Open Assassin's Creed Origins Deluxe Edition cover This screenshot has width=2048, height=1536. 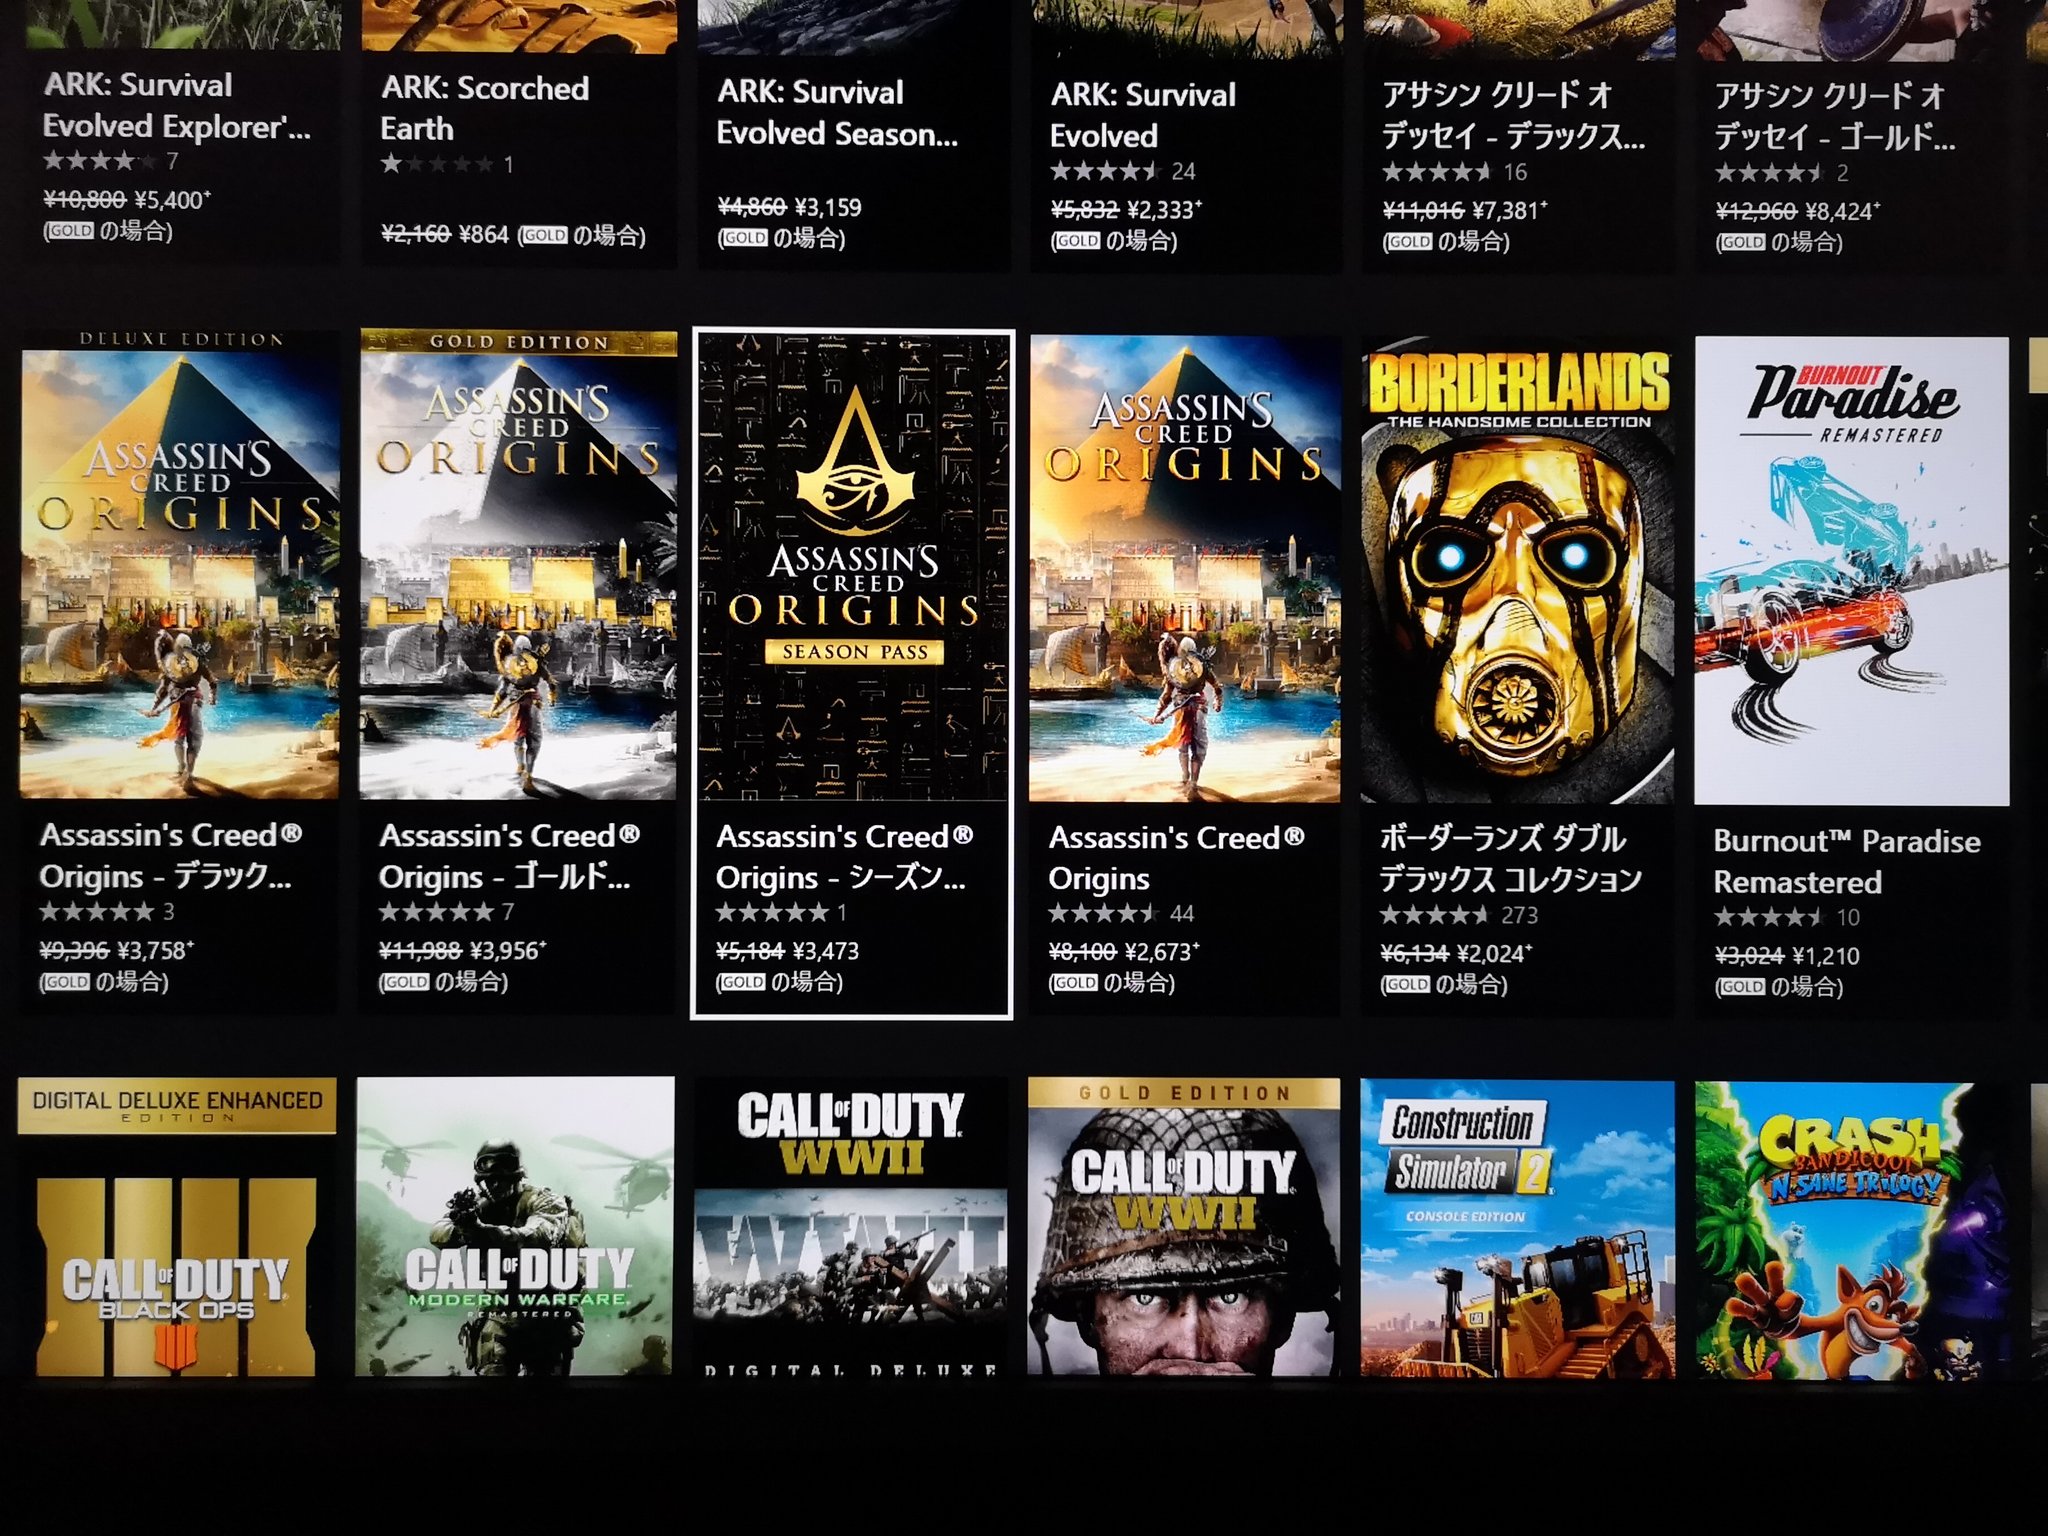point(179,564)
